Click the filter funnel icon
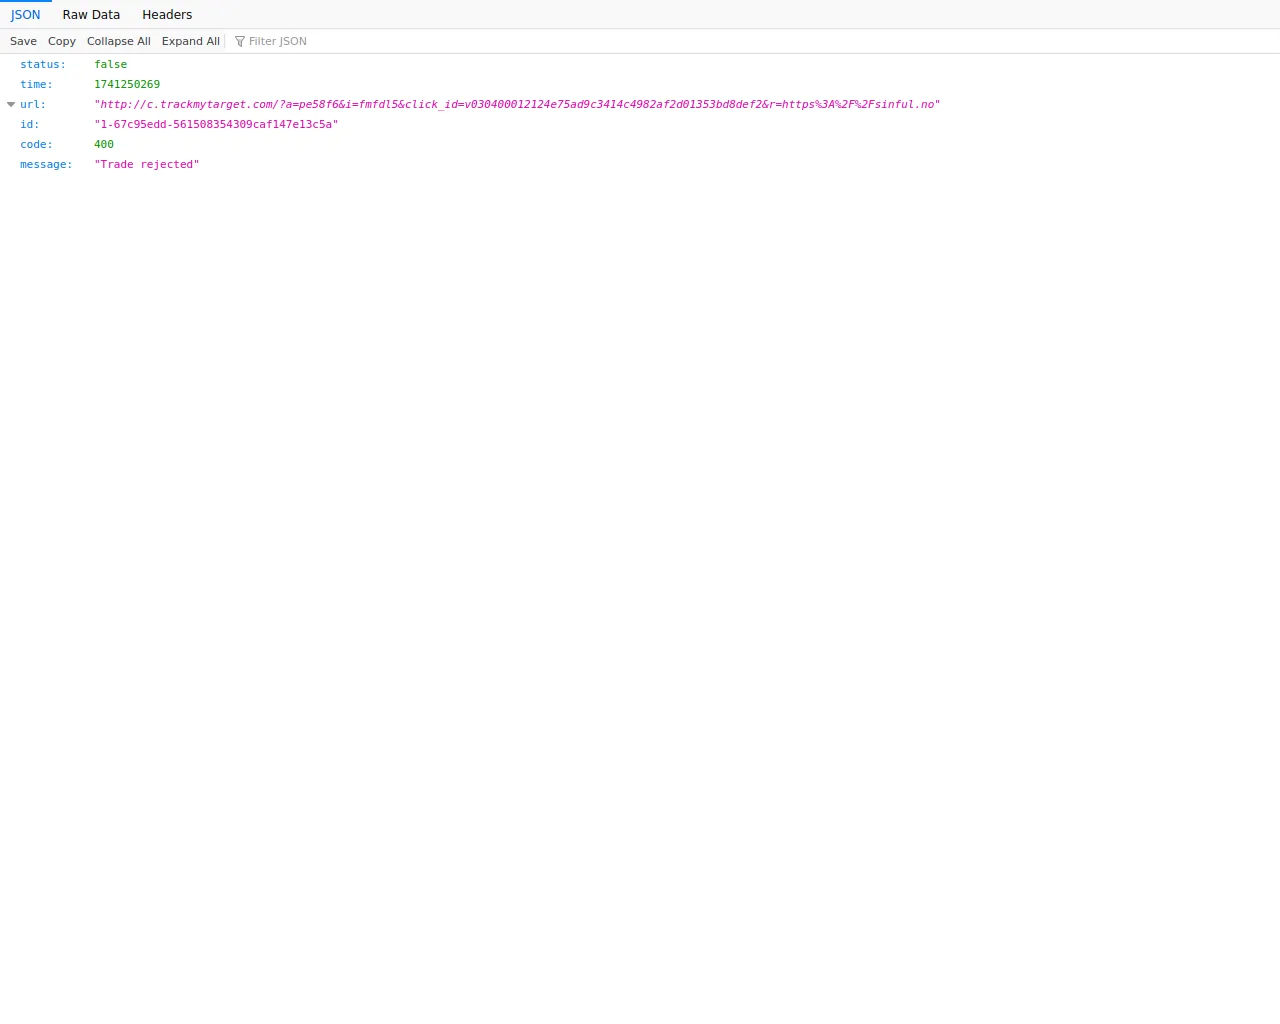 [x=240, y=41]
